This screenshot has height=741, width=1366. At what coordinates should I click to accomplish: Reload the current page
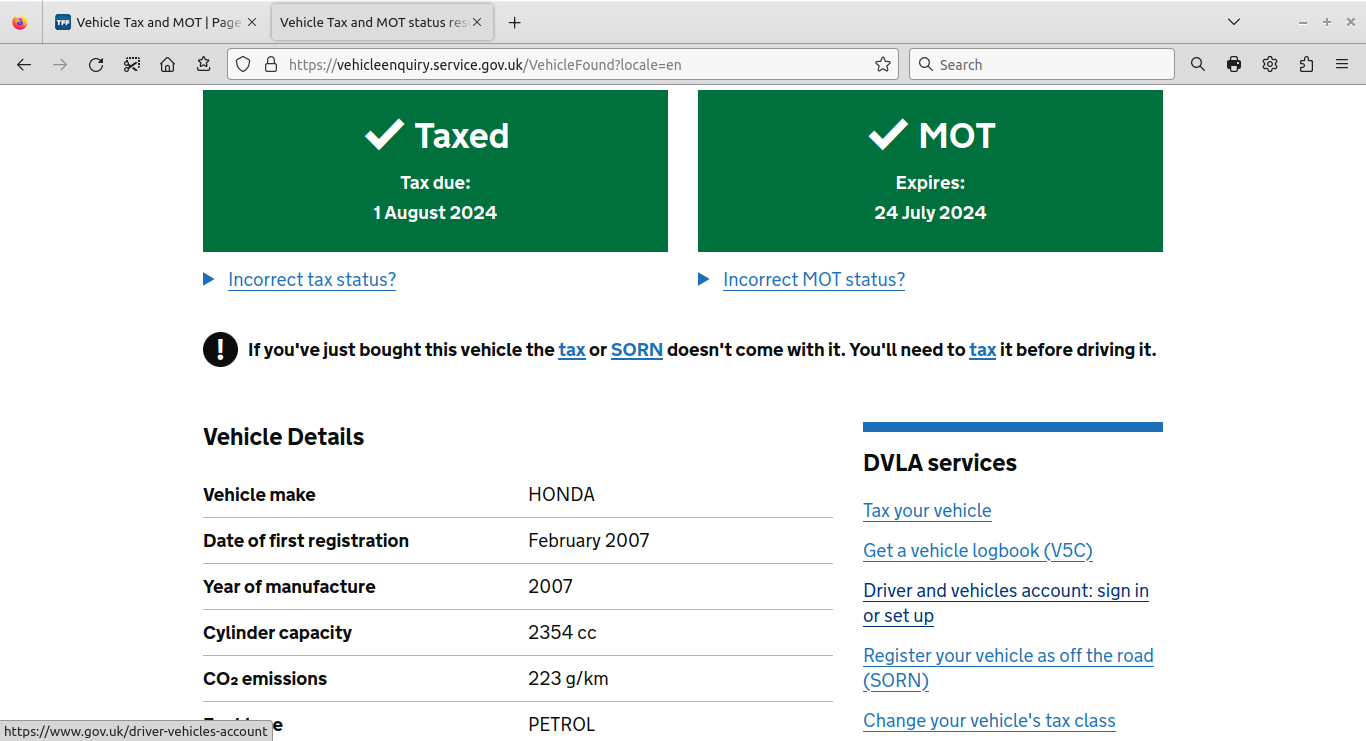tap(96, 64)
